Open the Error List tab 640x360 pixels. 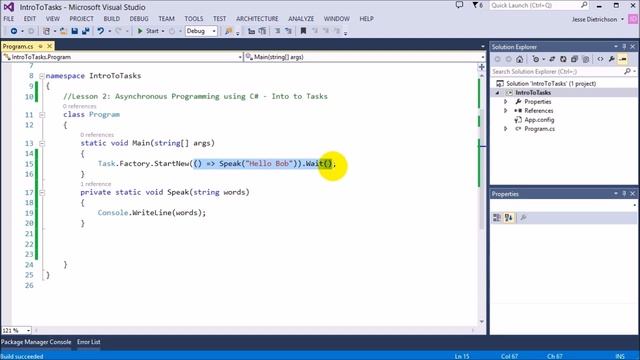89,342
